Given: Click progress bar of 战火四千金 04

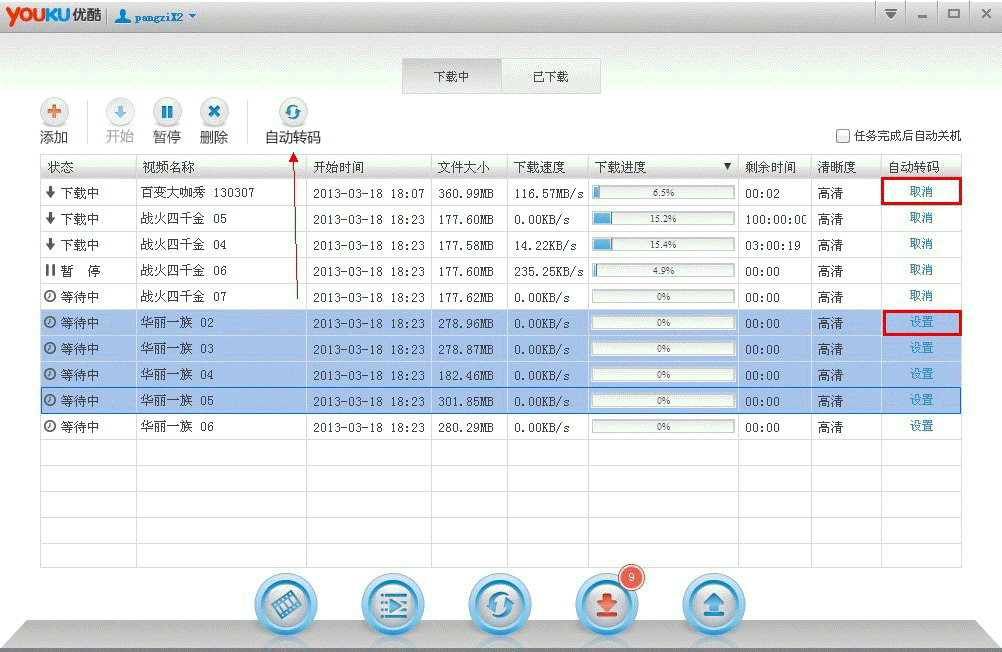Looking at the screenshot, I should (663, 244).
